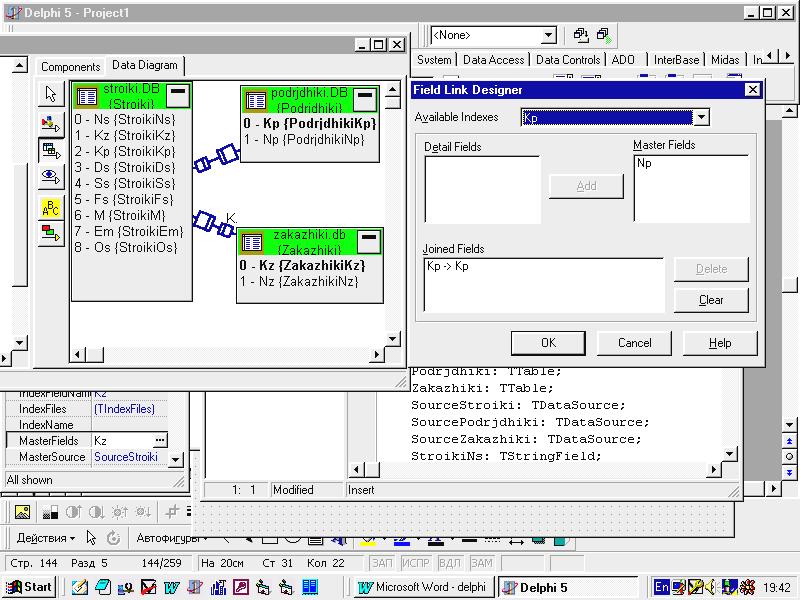Collapse the zakazhiki.db table box
The height and width of the screenshot is (600, 800).
[368, 241]
